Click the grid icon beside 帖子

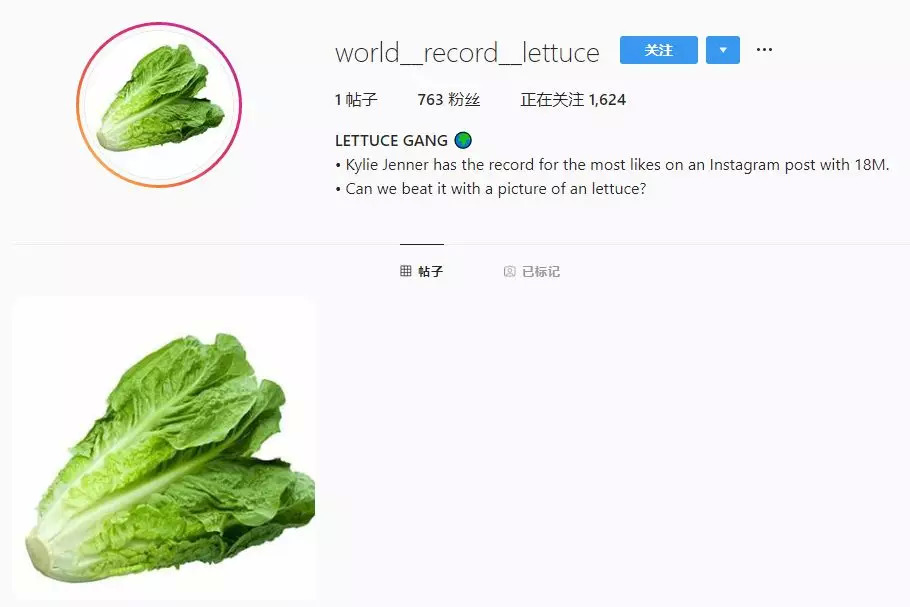point(406,271)
